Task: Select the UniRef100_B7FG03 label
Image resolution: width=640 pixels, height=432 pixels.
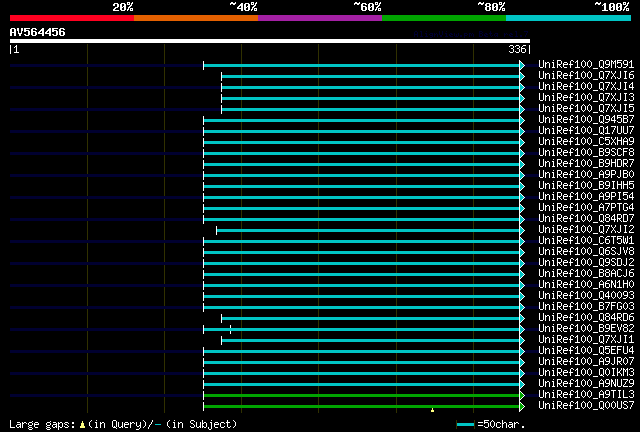Action: pyautogui.click(x=586, y=307)
